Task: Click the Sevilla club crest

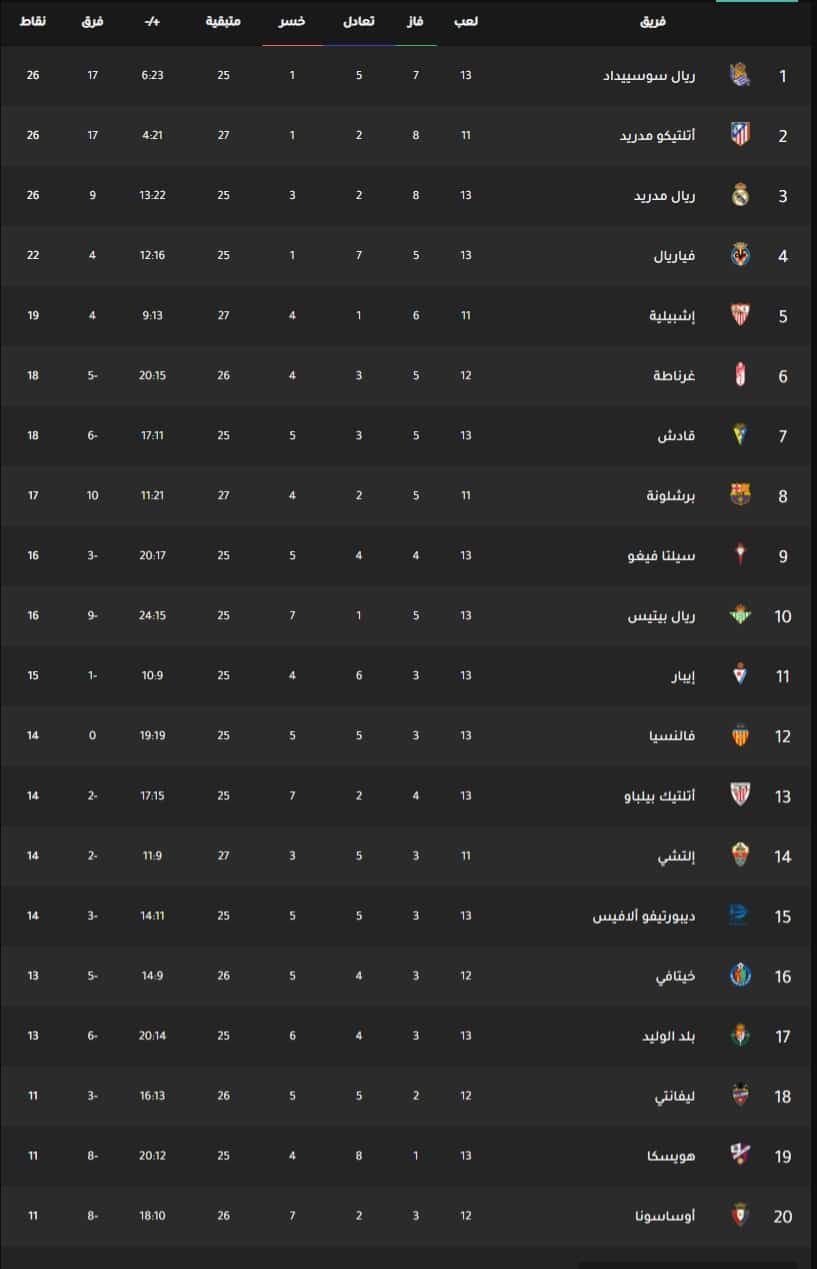Action: pyautogui.click(x=740, y=315)
